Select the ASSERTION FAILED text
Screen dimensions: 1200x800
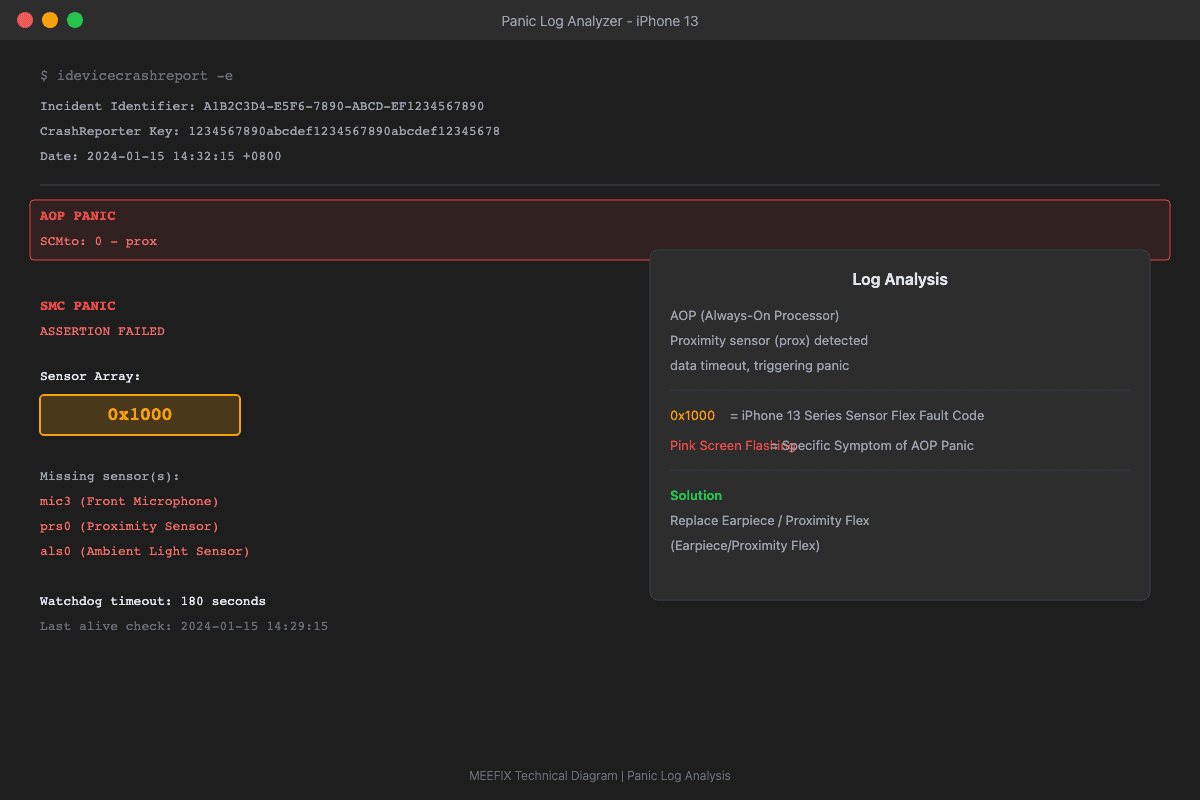coord(102,331)
